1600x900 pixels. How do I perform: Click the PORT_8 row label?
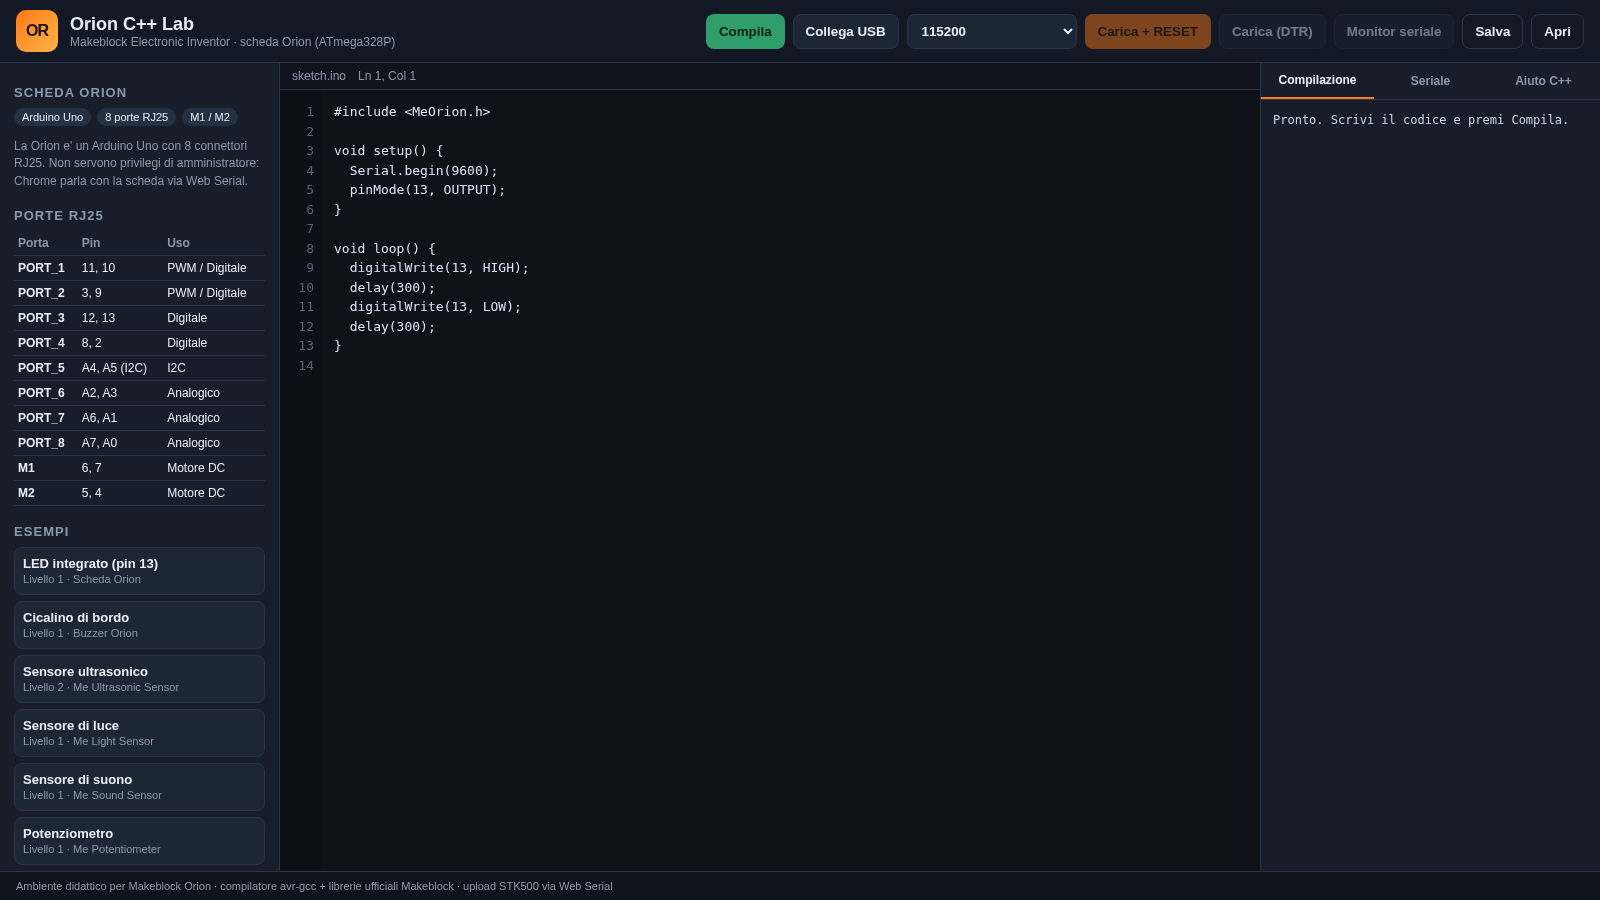41,443
